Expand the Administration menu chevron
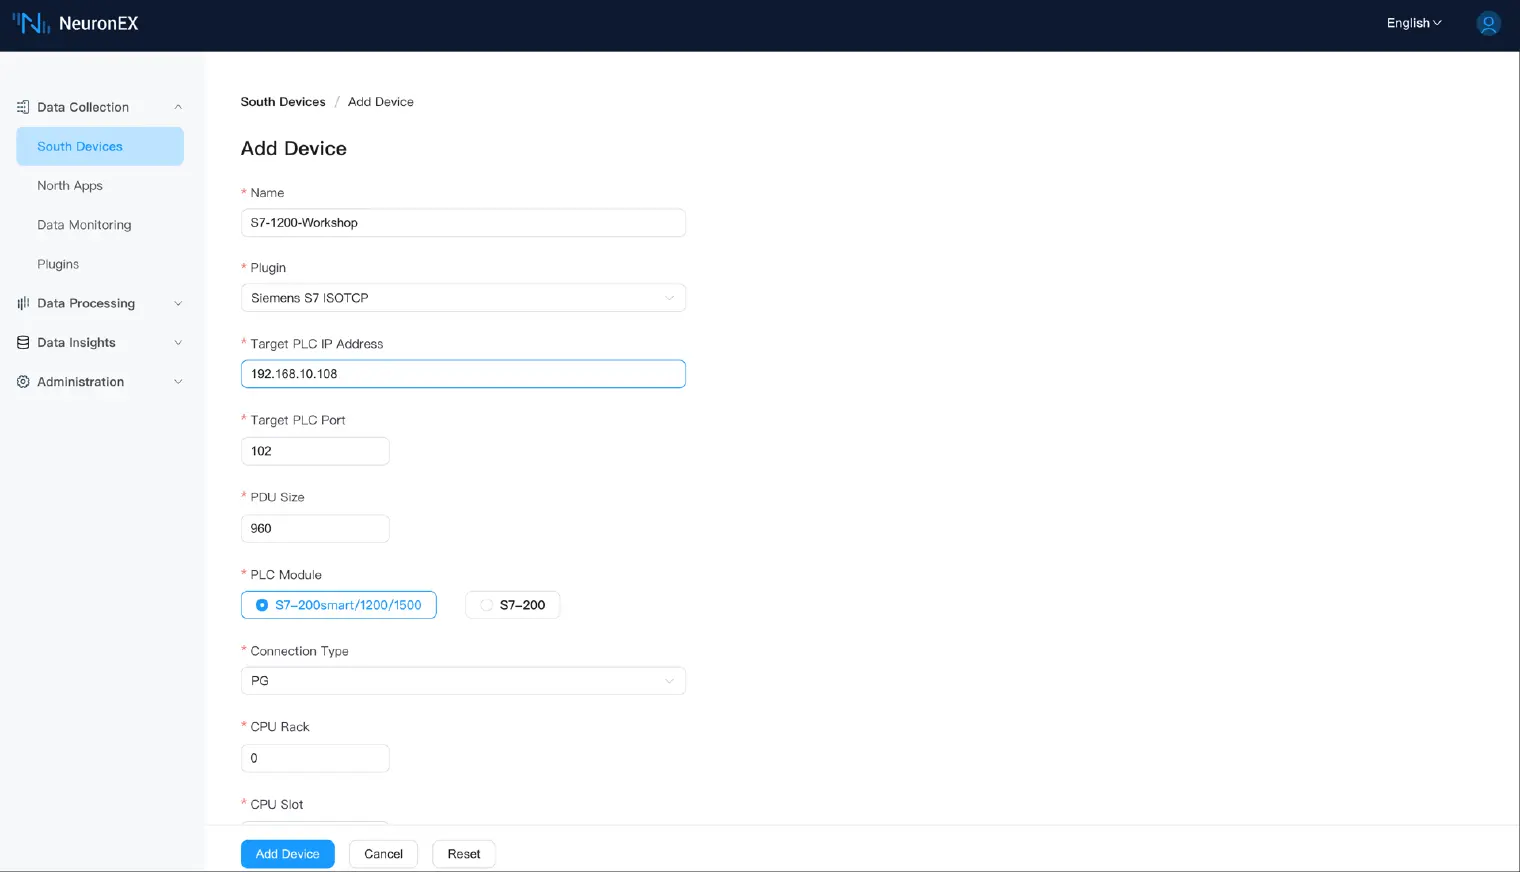 (x=178, y=382)
